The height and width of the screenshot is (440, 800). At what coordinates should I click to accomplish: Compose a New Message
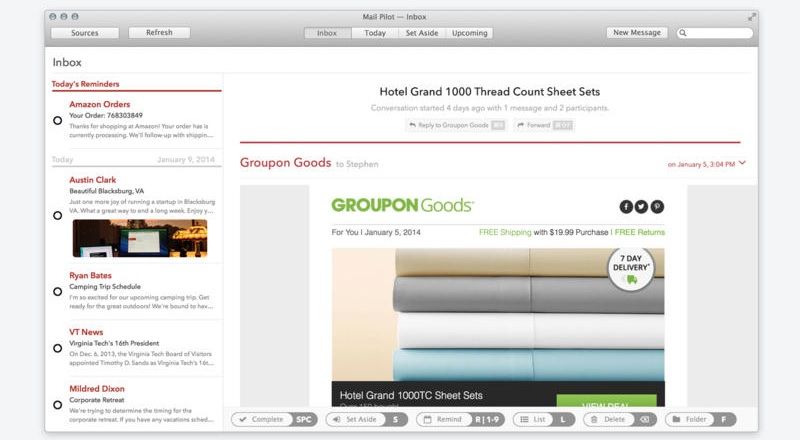[637, 32]
